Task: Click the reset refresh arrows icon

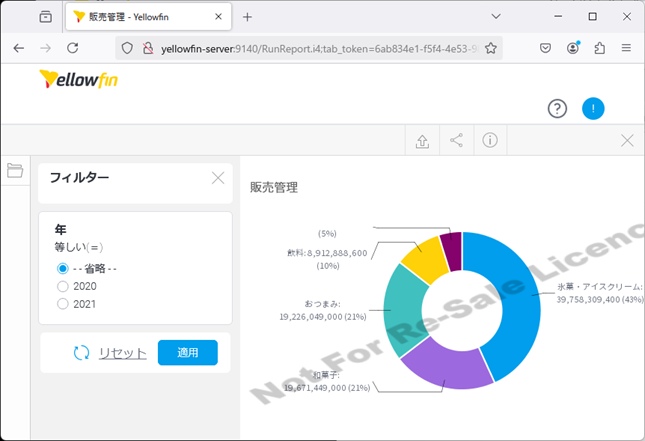Action: tap(81, 353)
